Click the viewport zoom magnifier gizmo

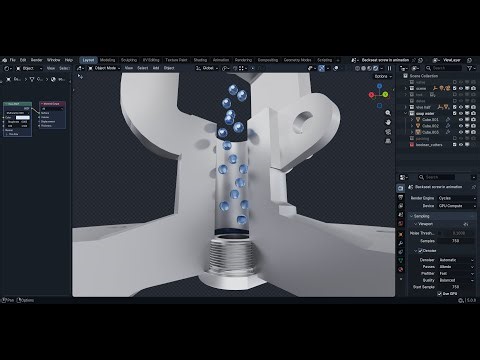[388, 113]
